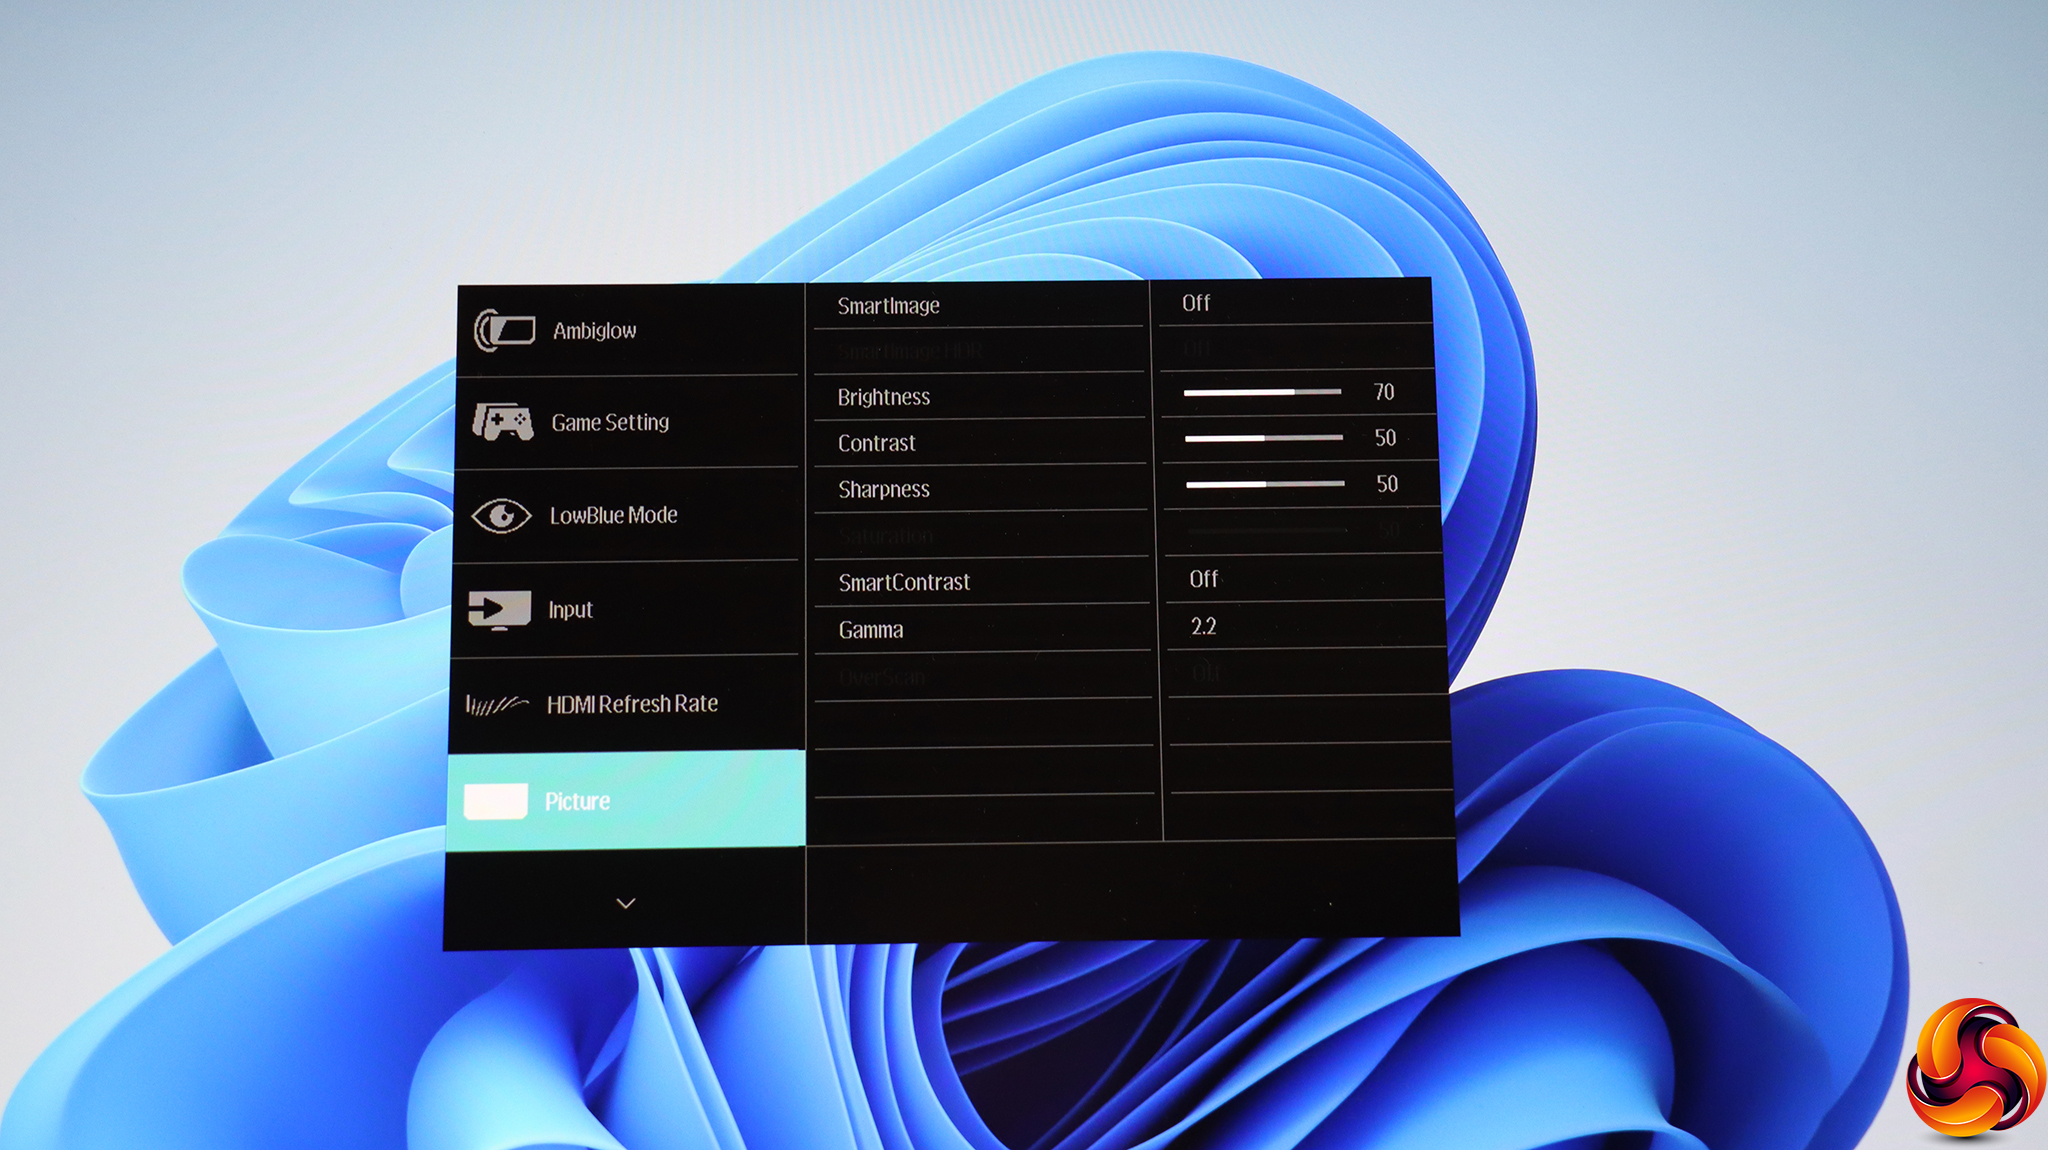The image size is (2048, 1150).
Task: Click the HDMI Refresh Rate icon
Action: pos(497,705)
